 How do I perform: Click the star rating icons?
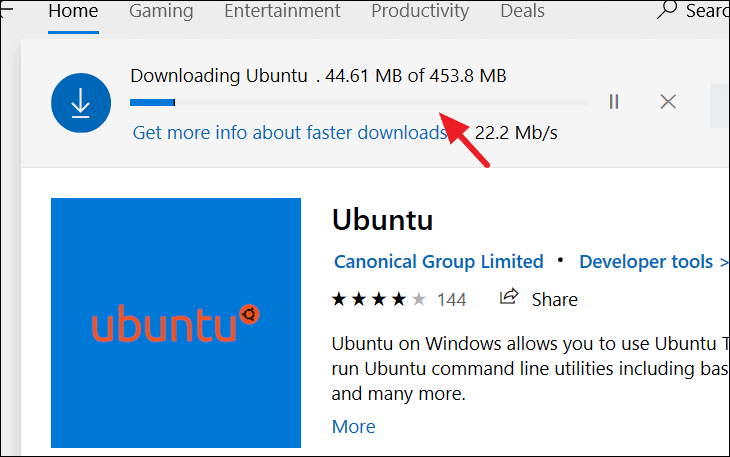379,299
